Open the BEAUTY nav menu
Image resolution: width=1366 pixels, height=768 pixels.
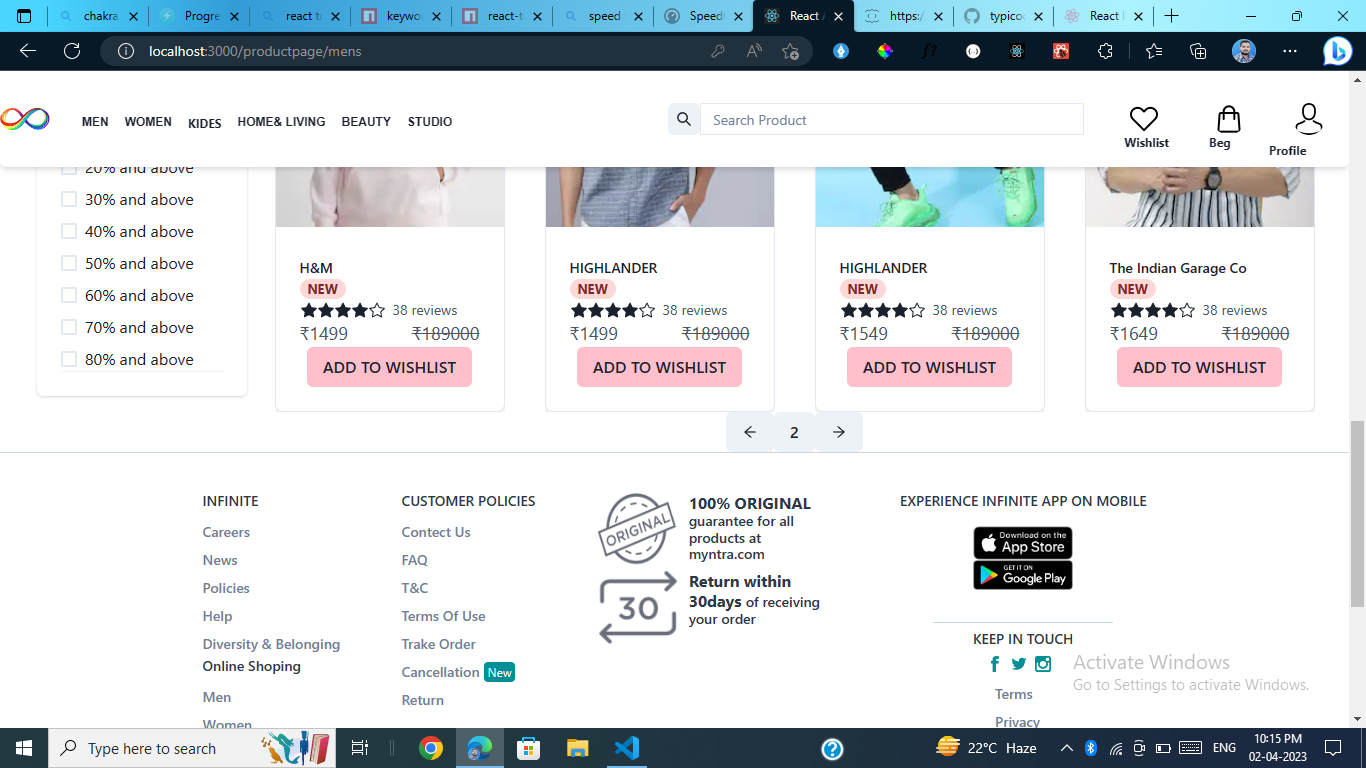pos(366,122)
